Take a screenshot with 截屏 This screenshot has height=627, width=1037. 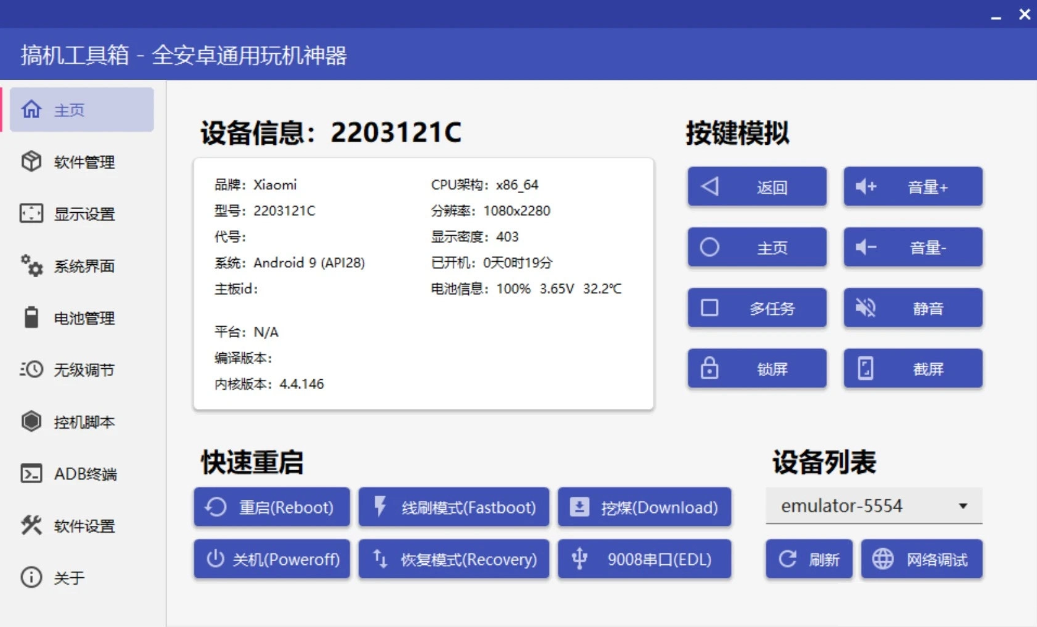point(912,368)
